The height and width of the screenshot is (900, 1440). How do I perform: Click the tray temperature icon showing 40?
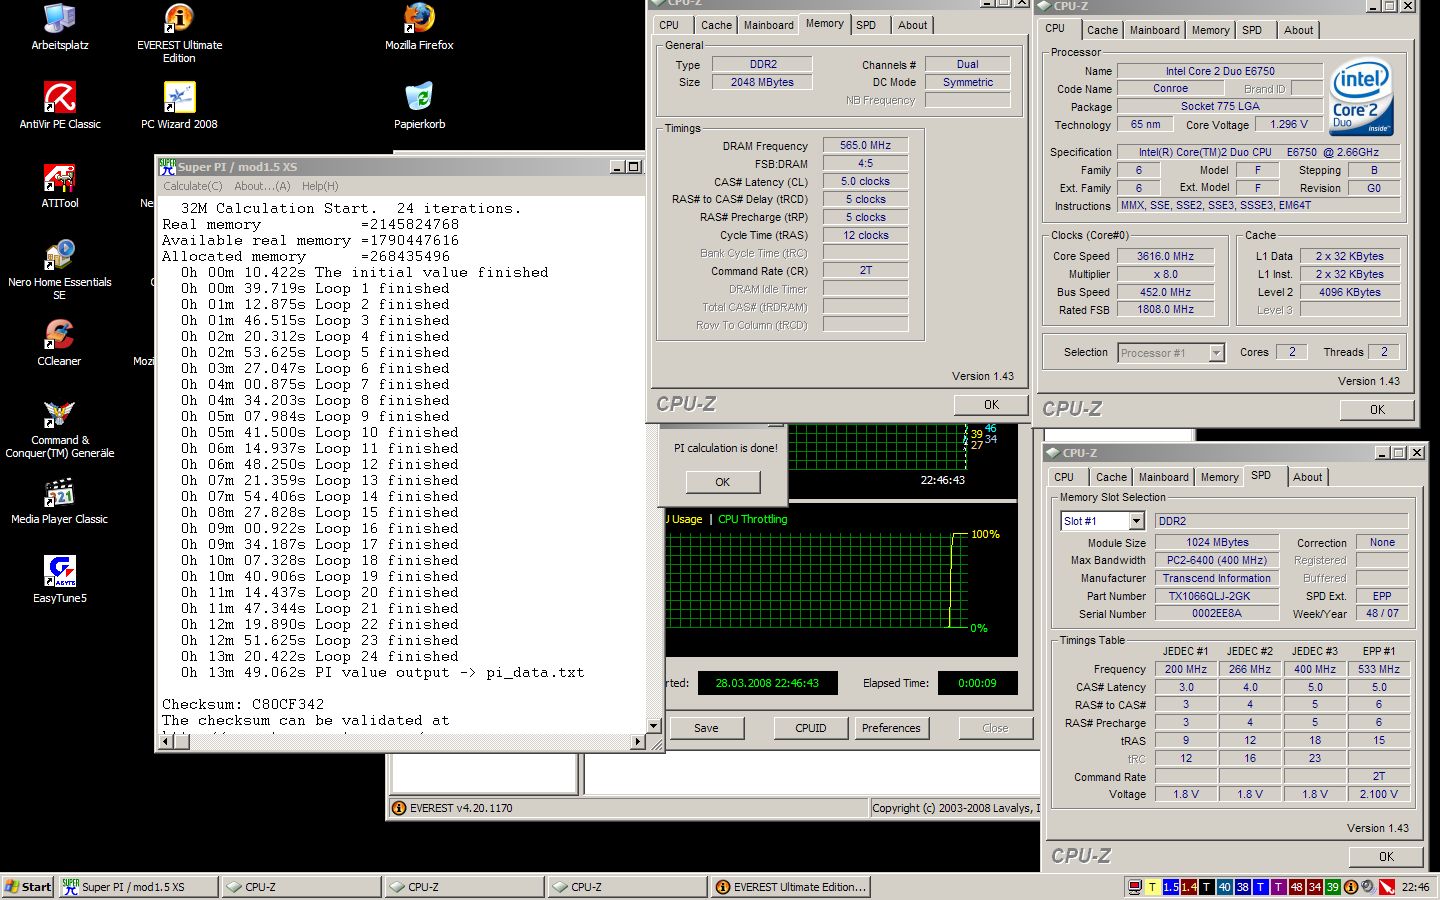tap(1224, 887)
